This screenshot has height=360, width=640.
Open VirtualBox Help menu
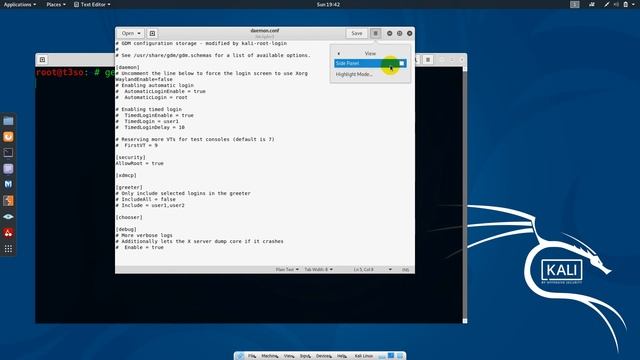(x=342, y=356)
